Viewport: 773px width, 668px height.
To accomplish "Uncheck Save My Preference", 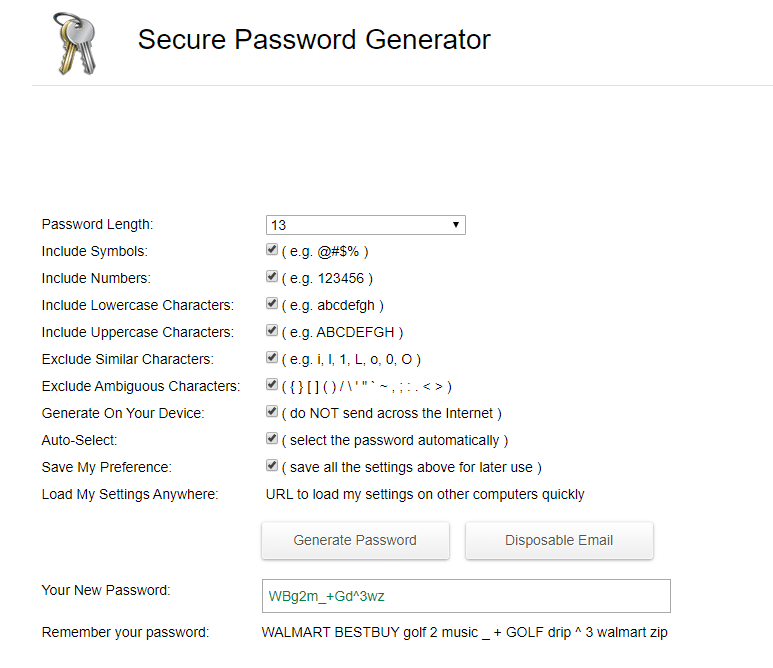I will pyautogui.click(x=272, y=466).
